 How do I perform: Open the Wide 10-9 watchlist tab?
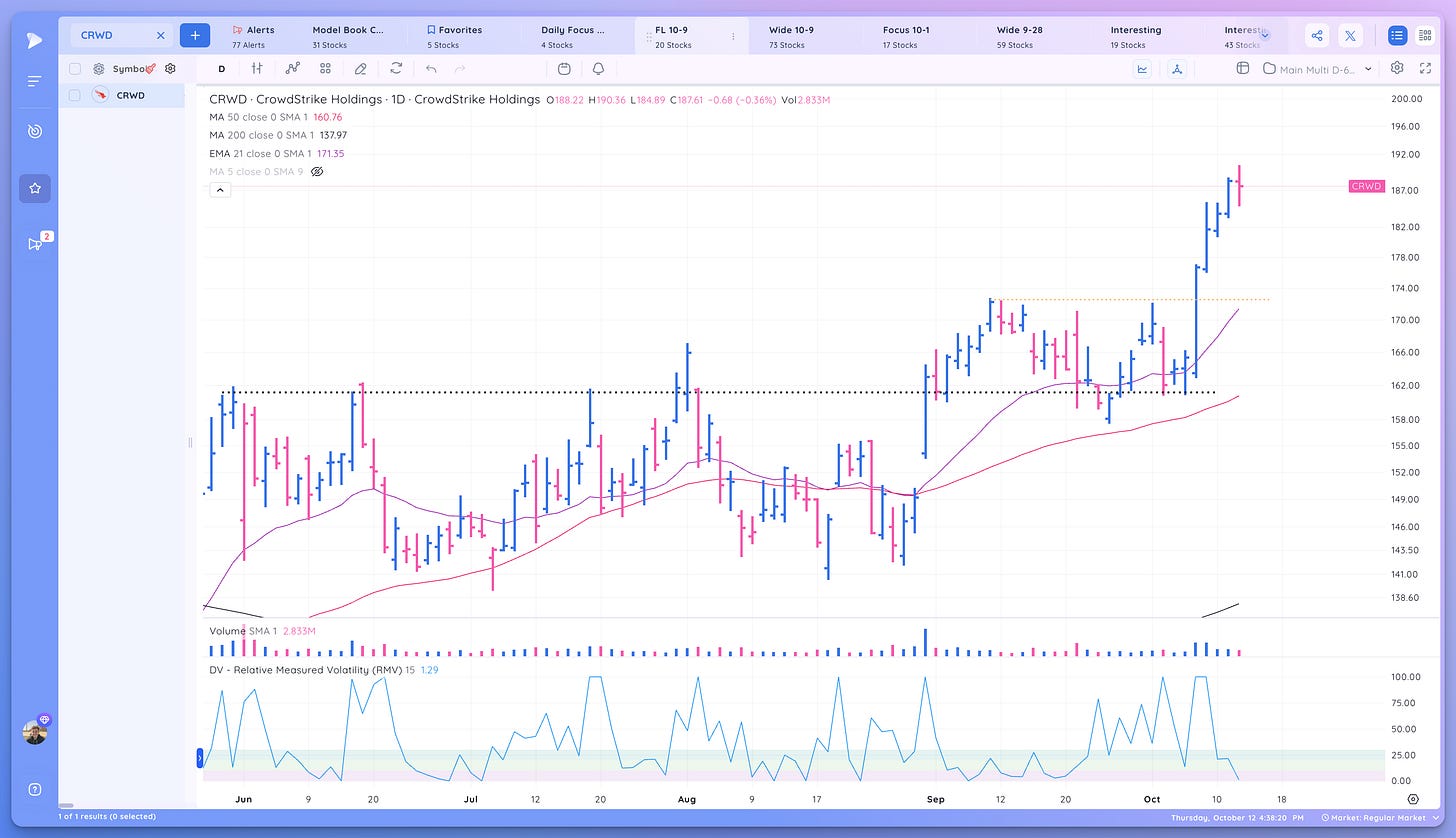[791, 36]
